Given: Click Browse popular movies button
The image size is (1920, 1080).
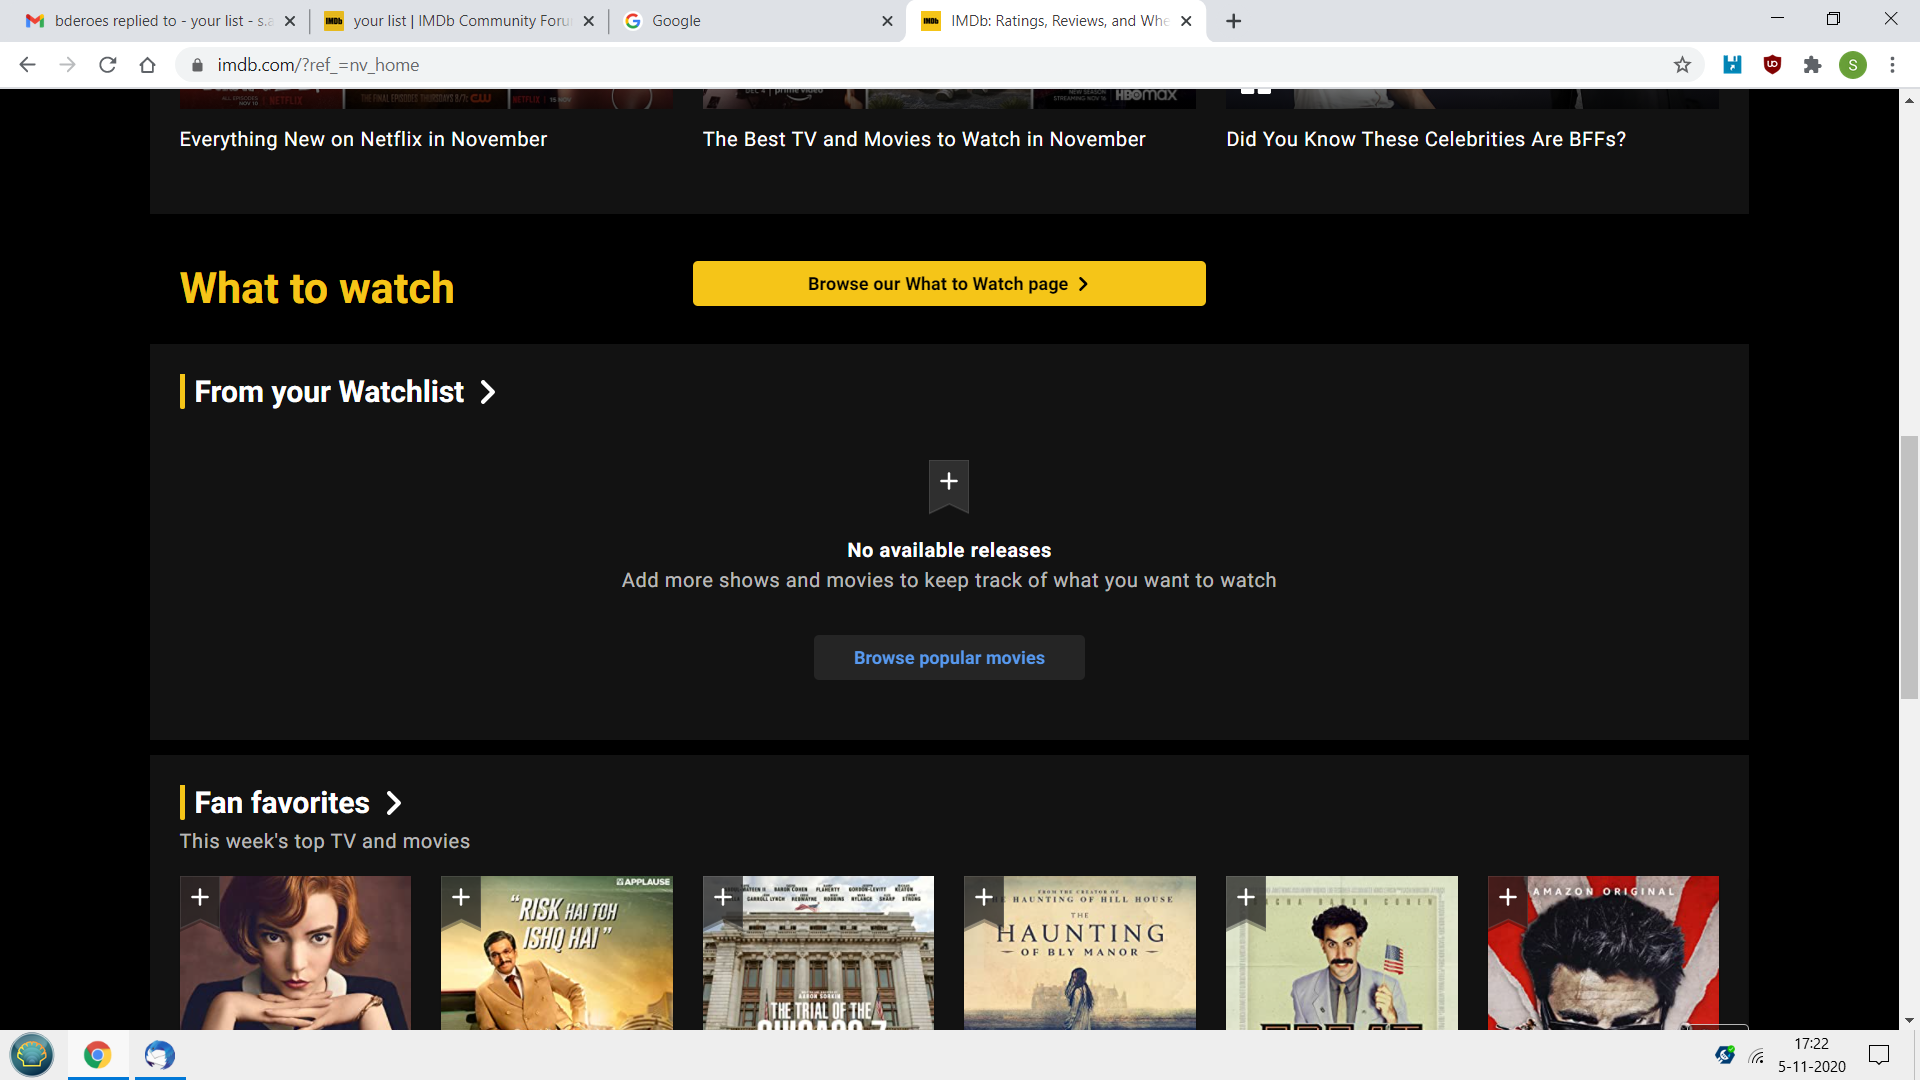Looking at the screenshot, I should [948, 658].
